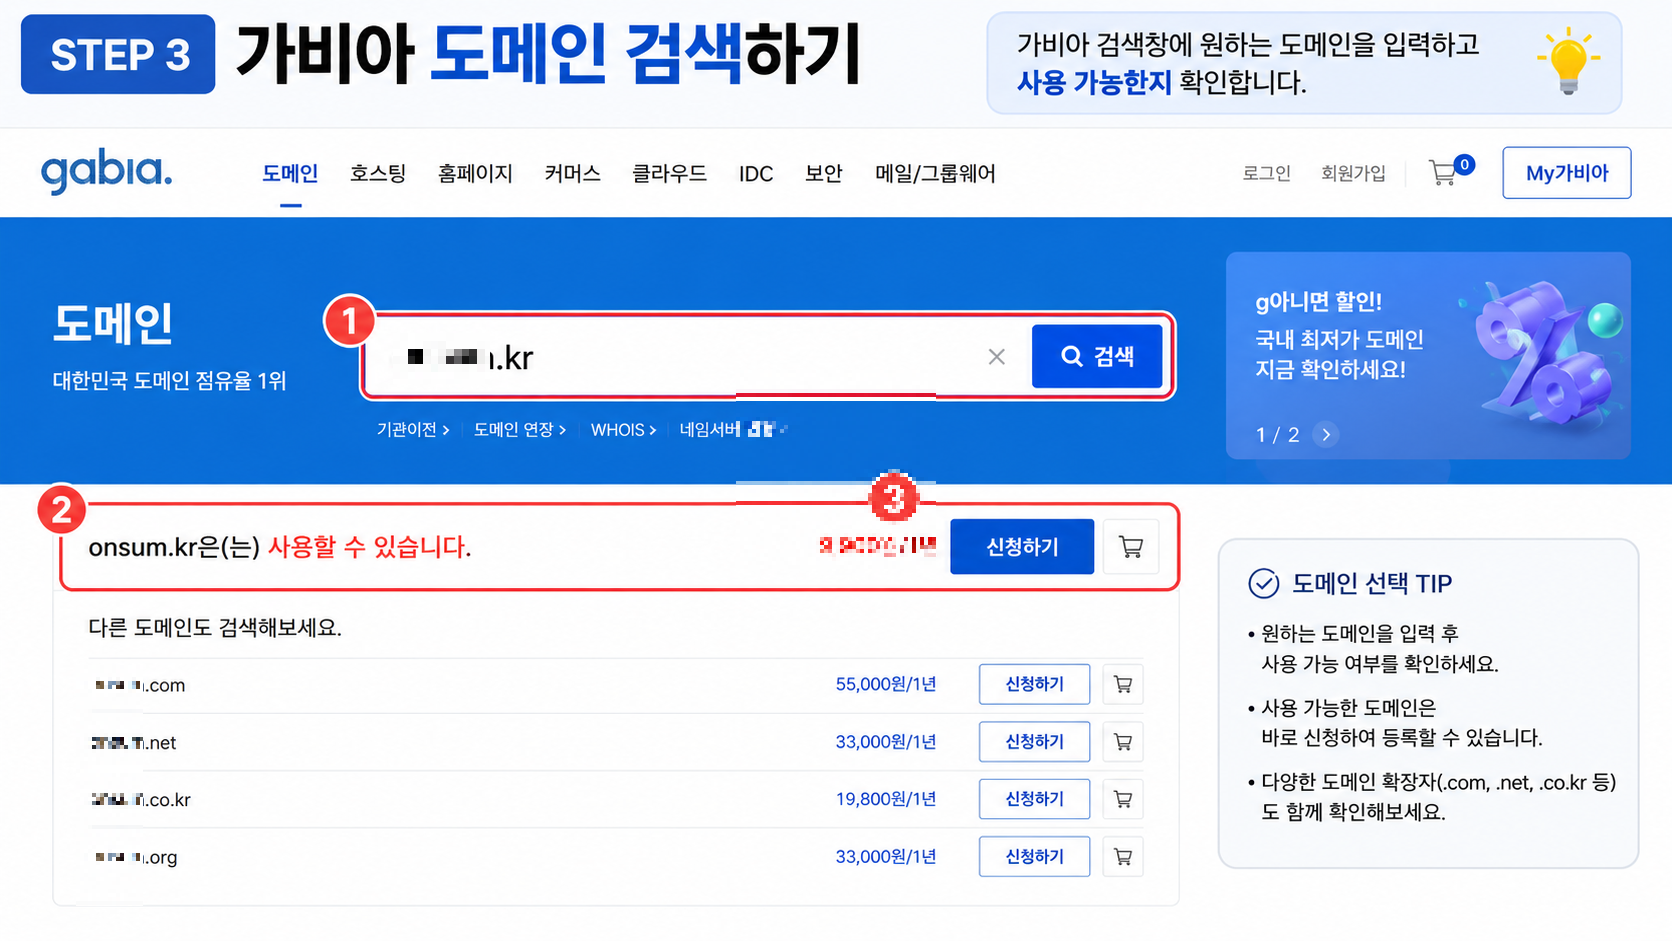Screen dimensions: 1672x941
Task: Click the 검색 search button
Action: (1097, 356)
